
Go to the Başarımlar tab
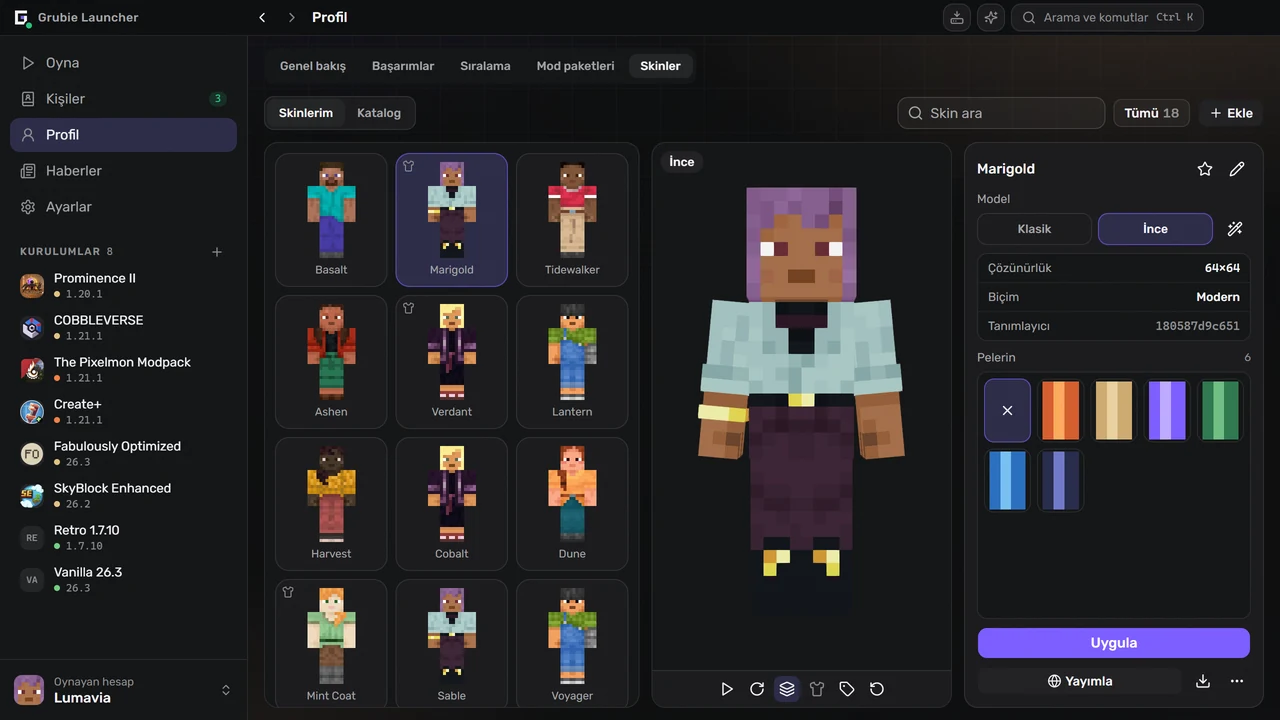click(403, 66)
